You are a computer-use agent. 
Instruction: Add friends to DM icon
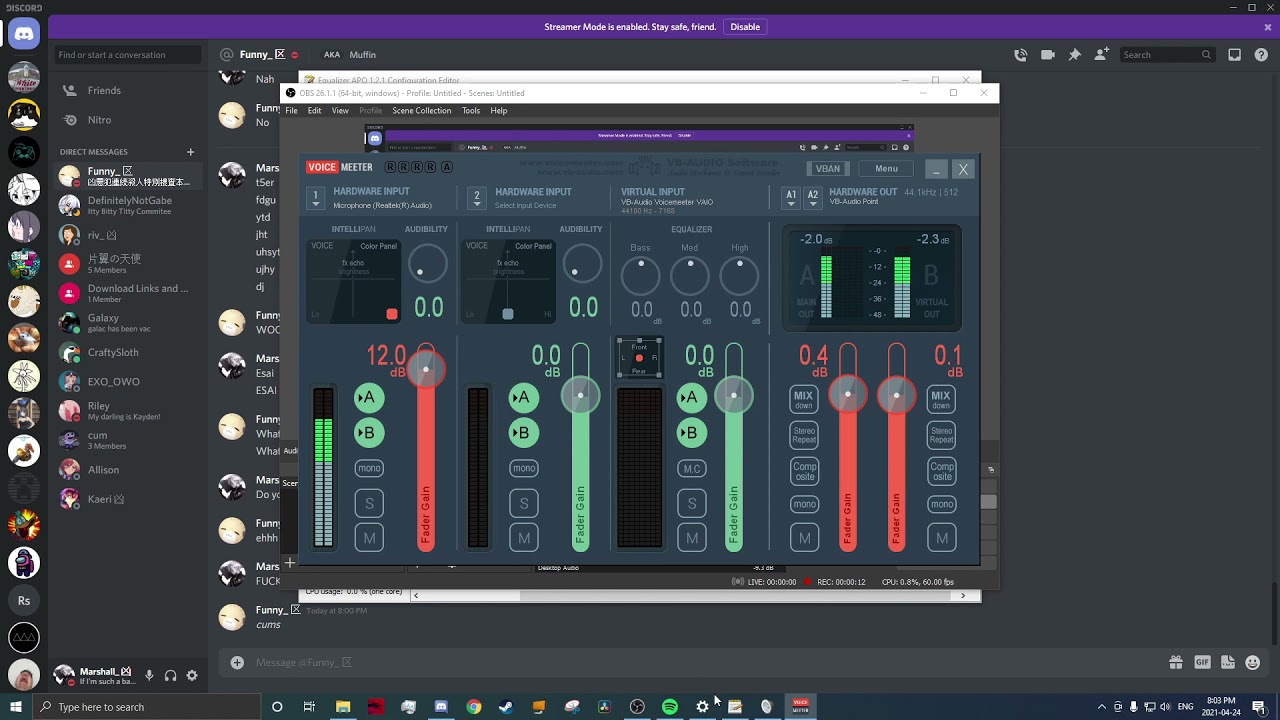click(1101, 55)
